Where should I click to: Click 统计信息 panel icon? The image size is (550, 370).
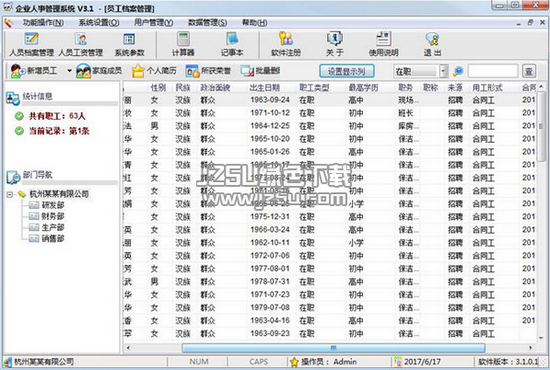(13, 98)
